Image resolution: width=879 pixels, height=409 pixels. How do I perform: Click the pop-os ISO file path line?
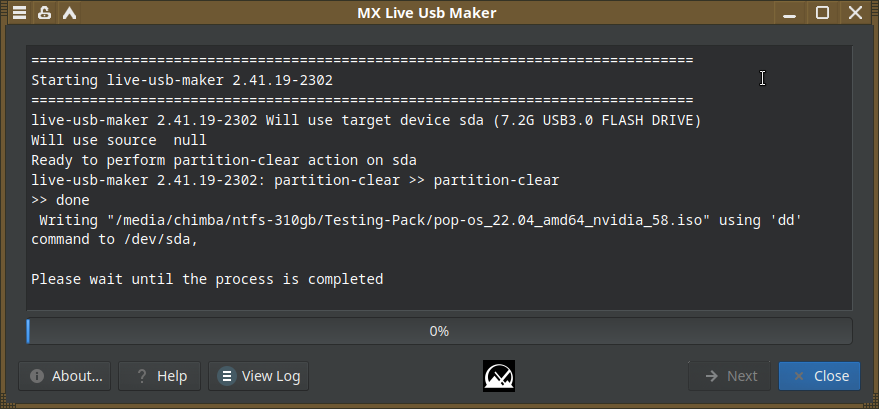pyautogui.click(x=417, y=220)
